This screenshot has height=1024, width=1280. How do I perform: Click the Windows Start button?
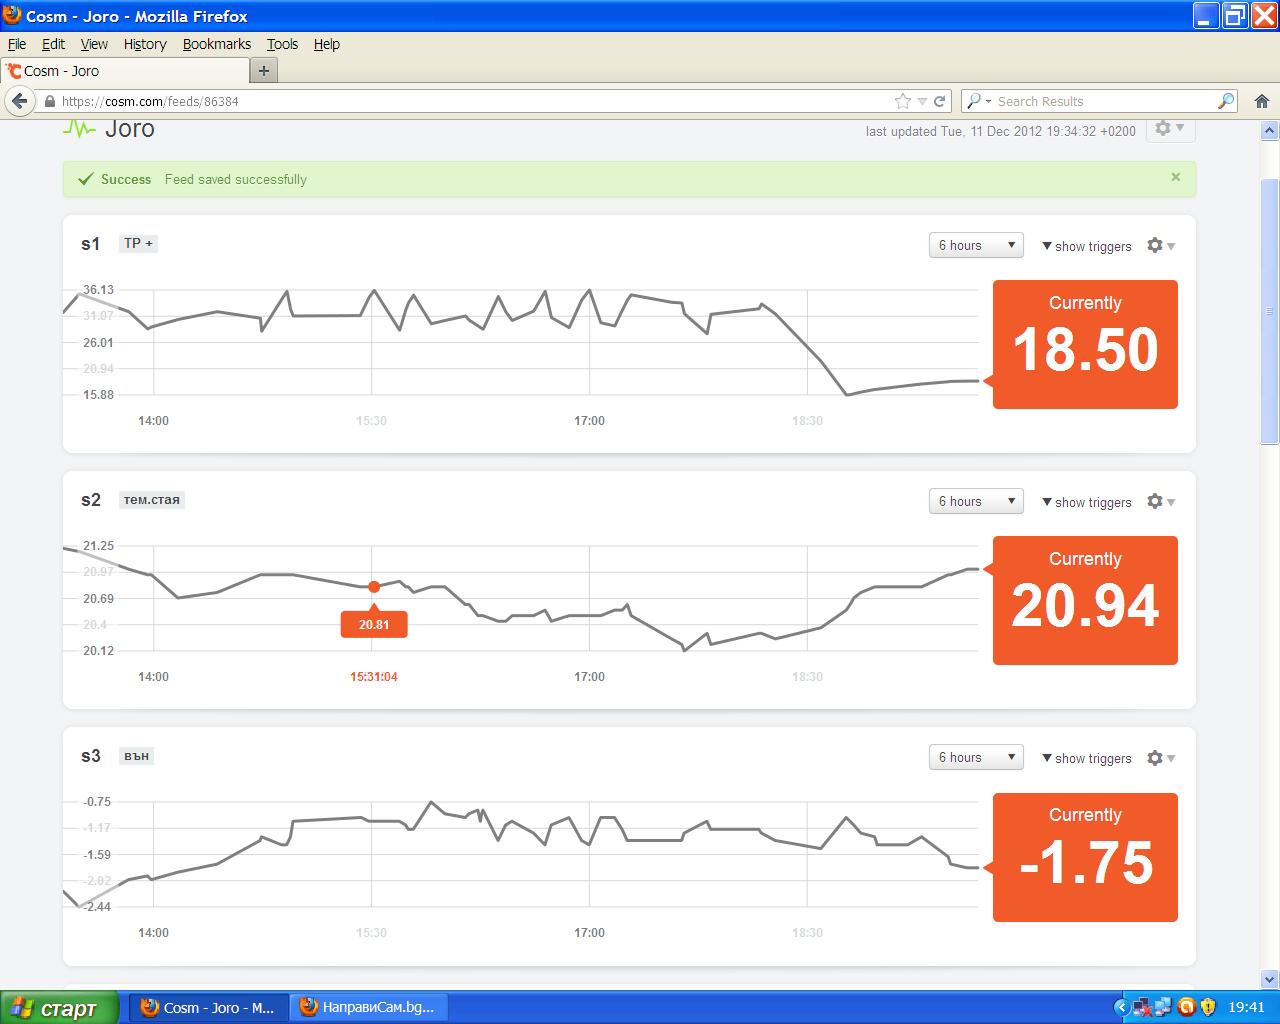tap(59, 1007)
